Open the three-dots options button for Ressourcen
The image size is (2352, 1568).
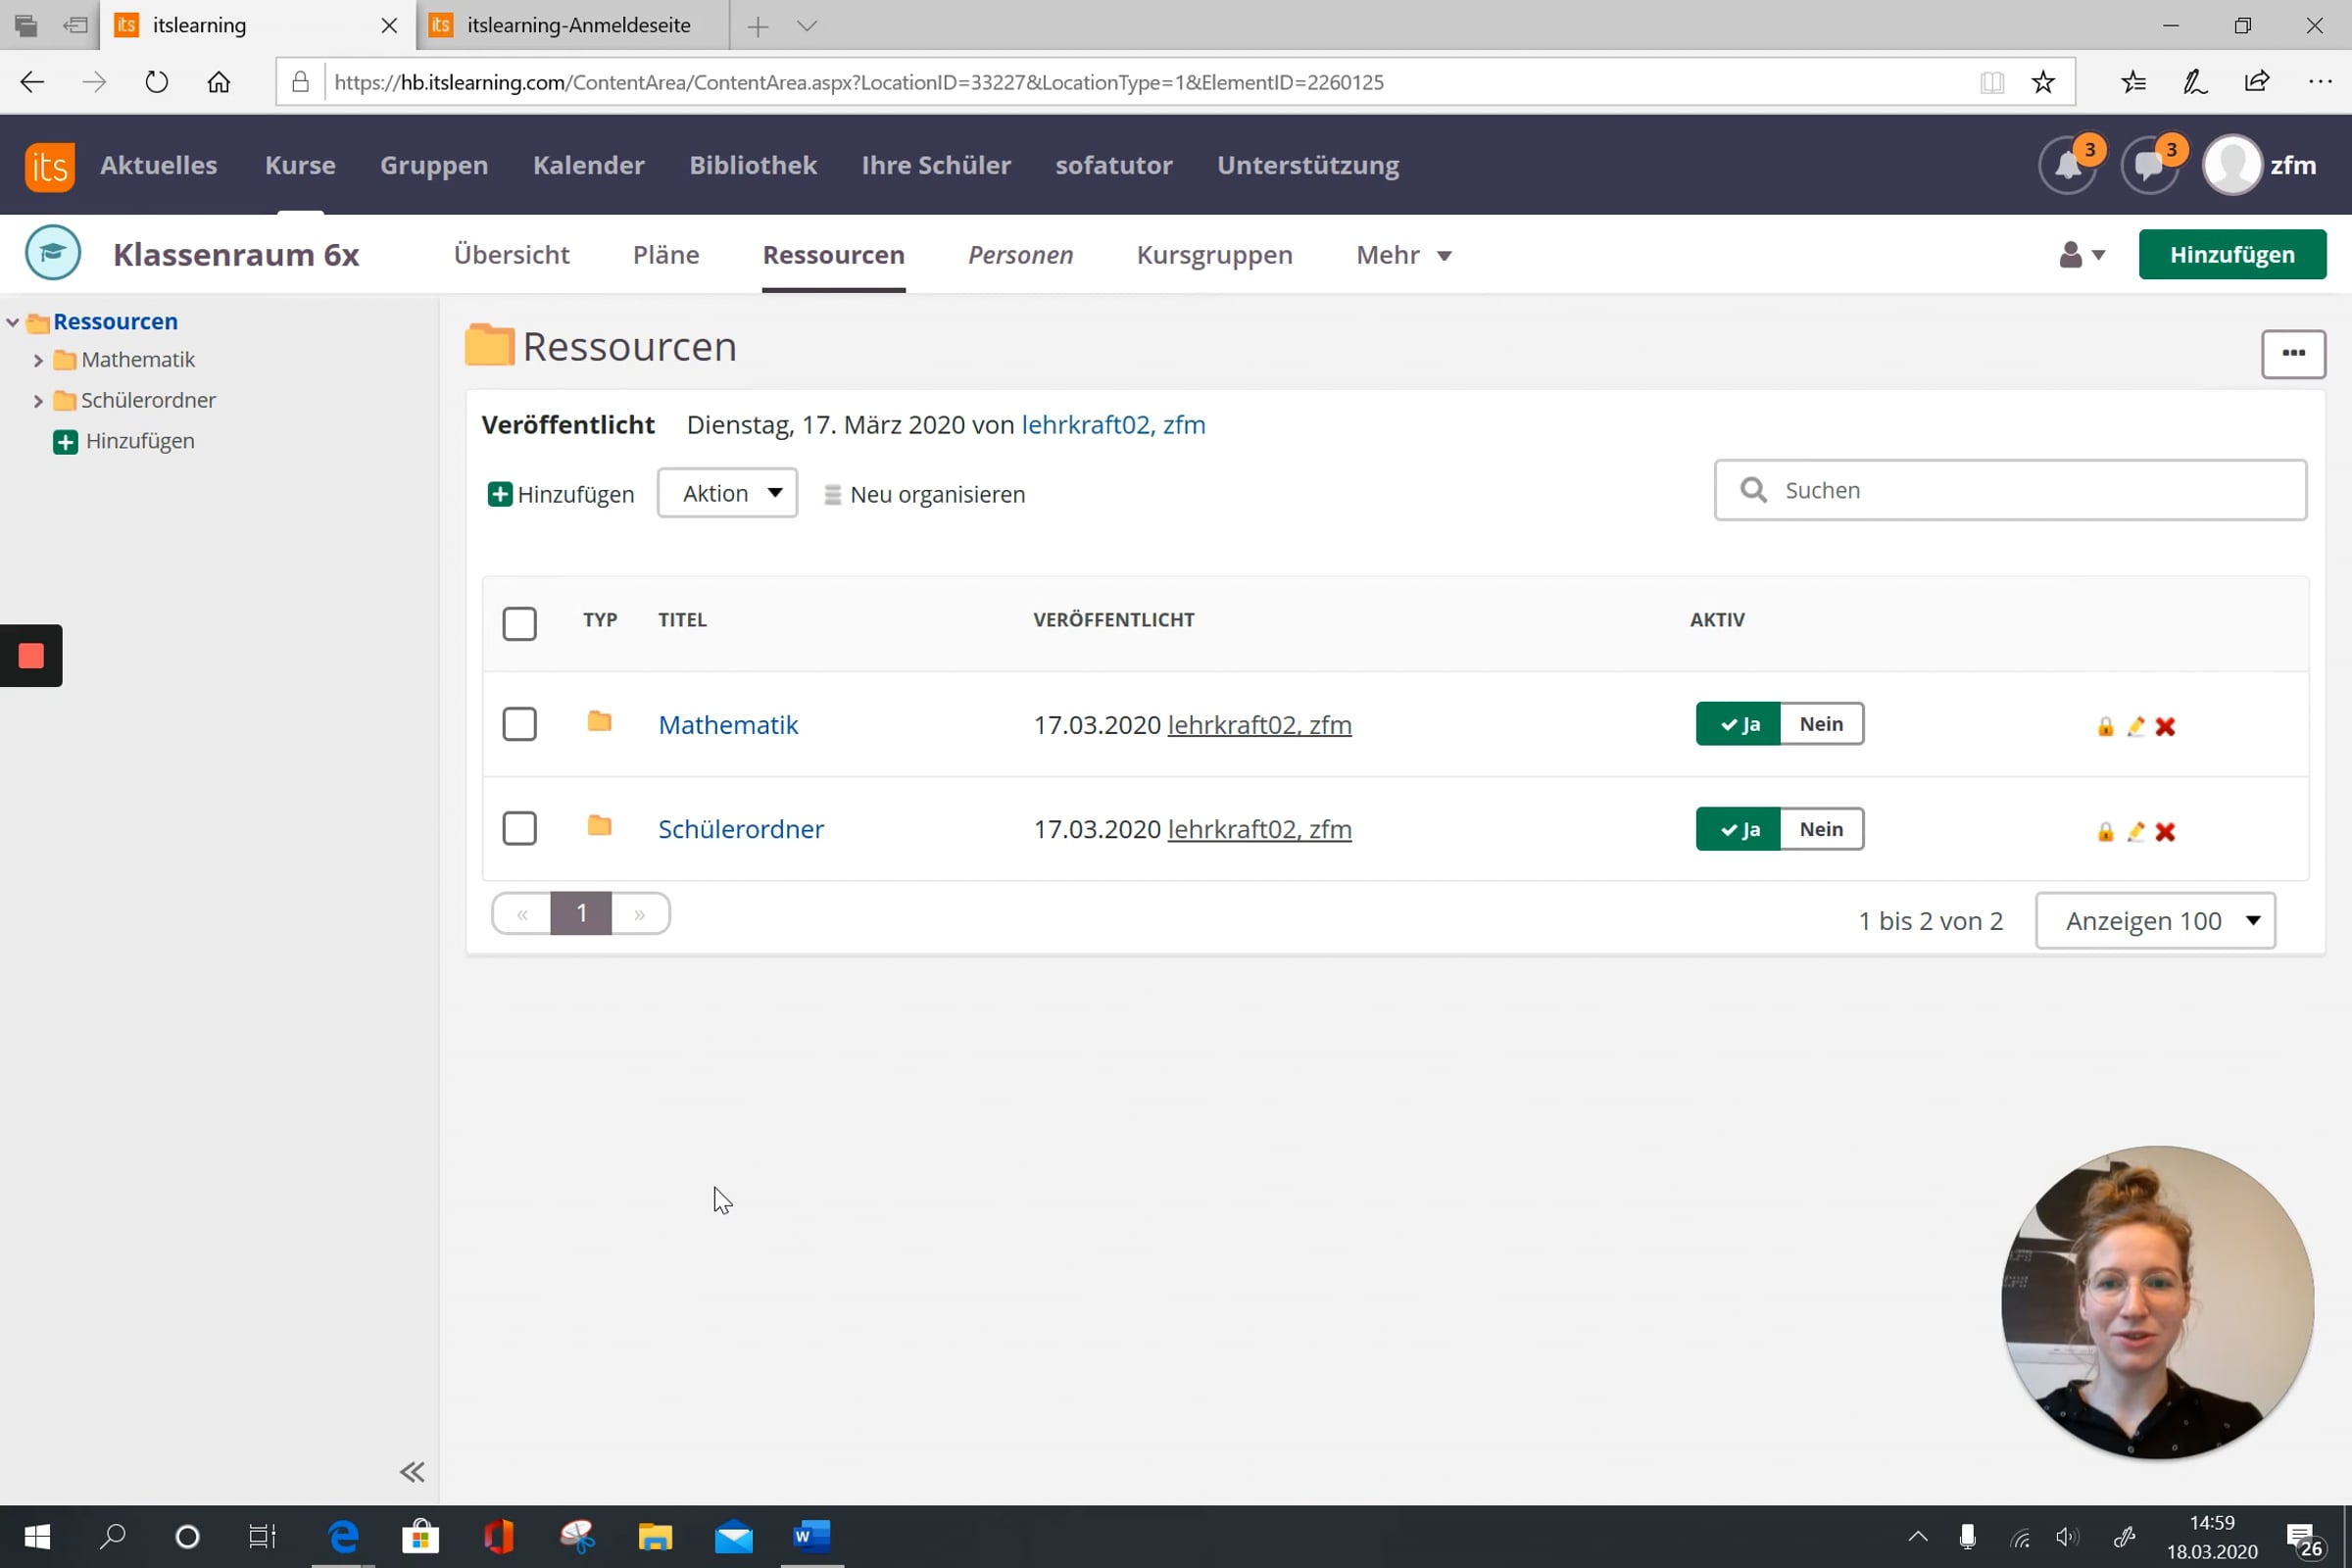tap(2293, 354)
